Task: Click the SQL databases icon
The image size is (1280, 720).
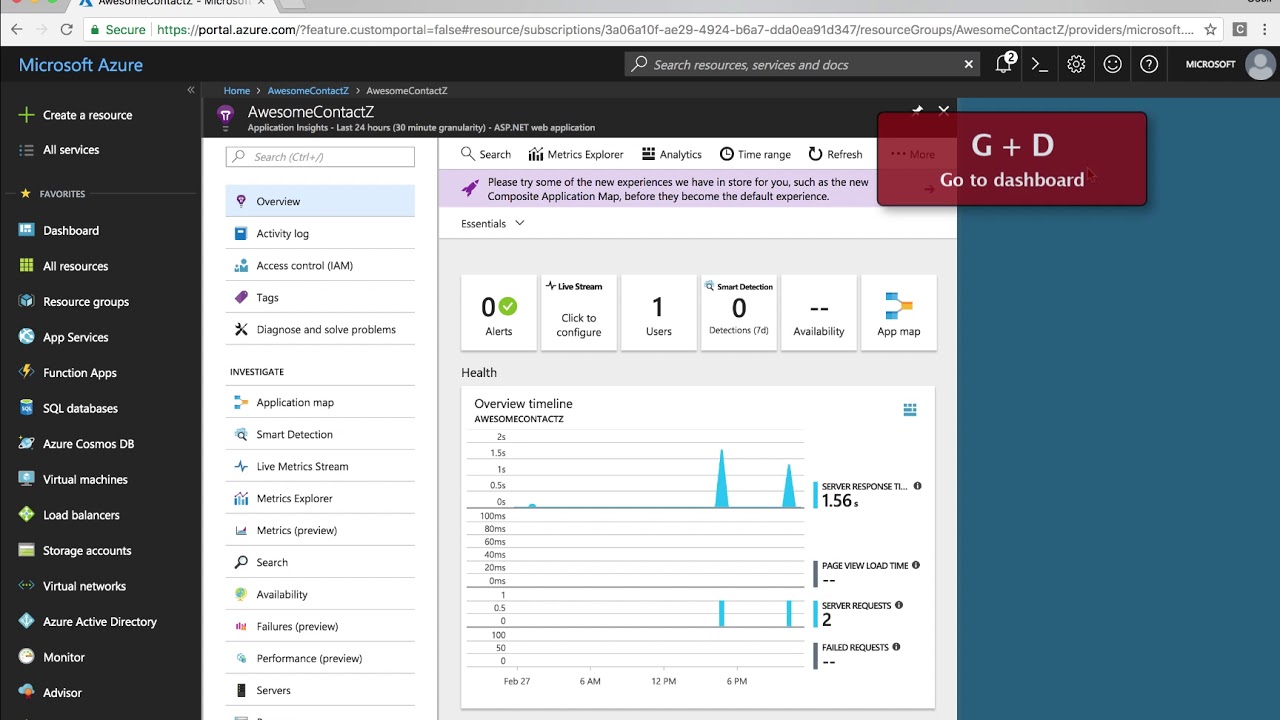Action: pos(26,408)
